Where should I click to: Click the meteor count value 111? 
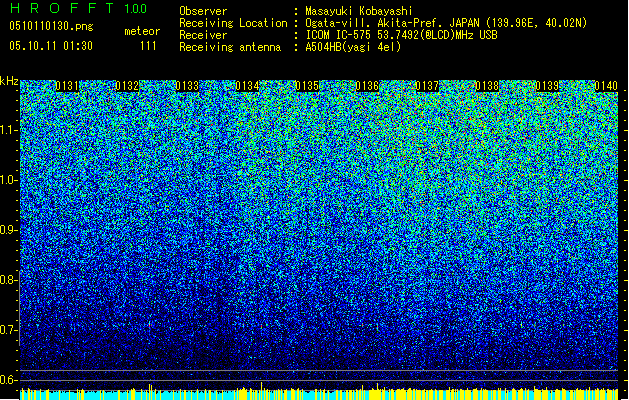[x=148, y=46]
